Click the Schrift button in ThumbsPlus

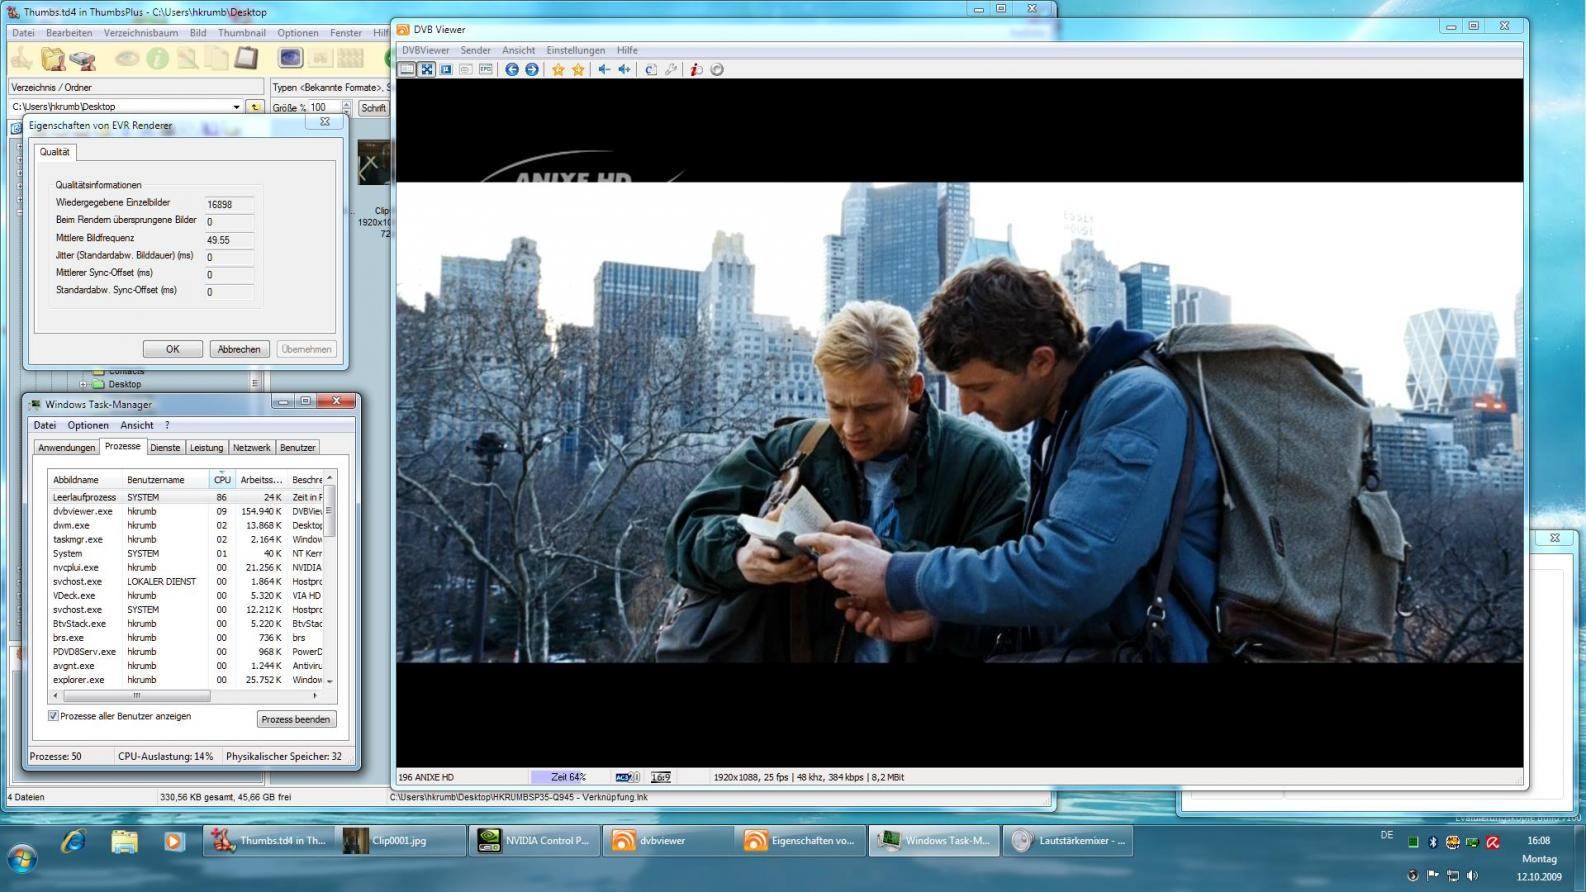(373, 108)
